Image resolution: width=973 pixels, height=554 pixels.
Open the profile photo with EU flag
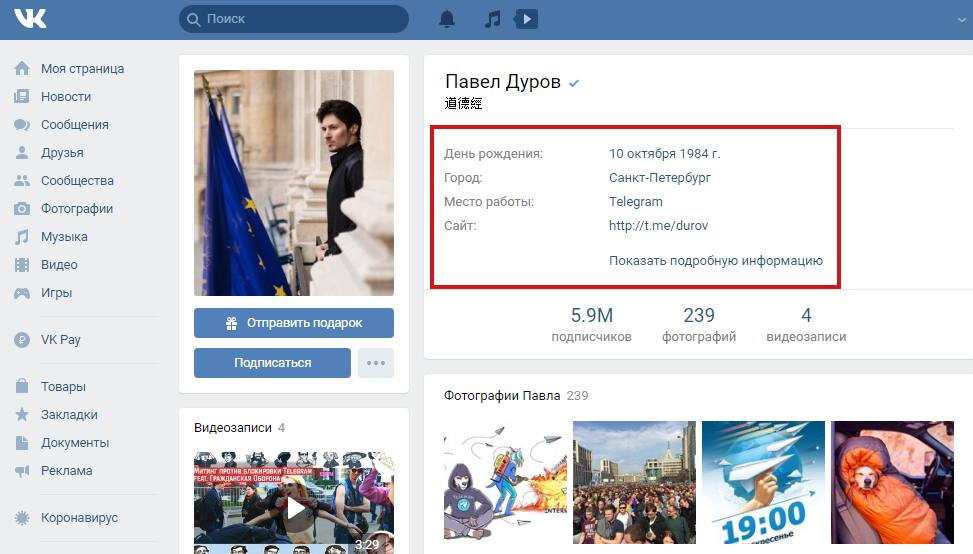294,182
